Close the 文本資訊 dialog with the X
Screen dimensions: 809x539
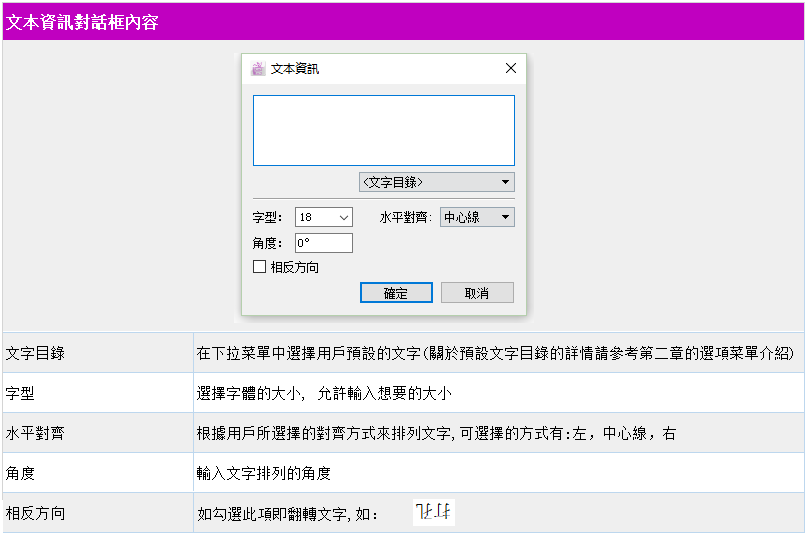pyautogui.click(x=511, y=69)
